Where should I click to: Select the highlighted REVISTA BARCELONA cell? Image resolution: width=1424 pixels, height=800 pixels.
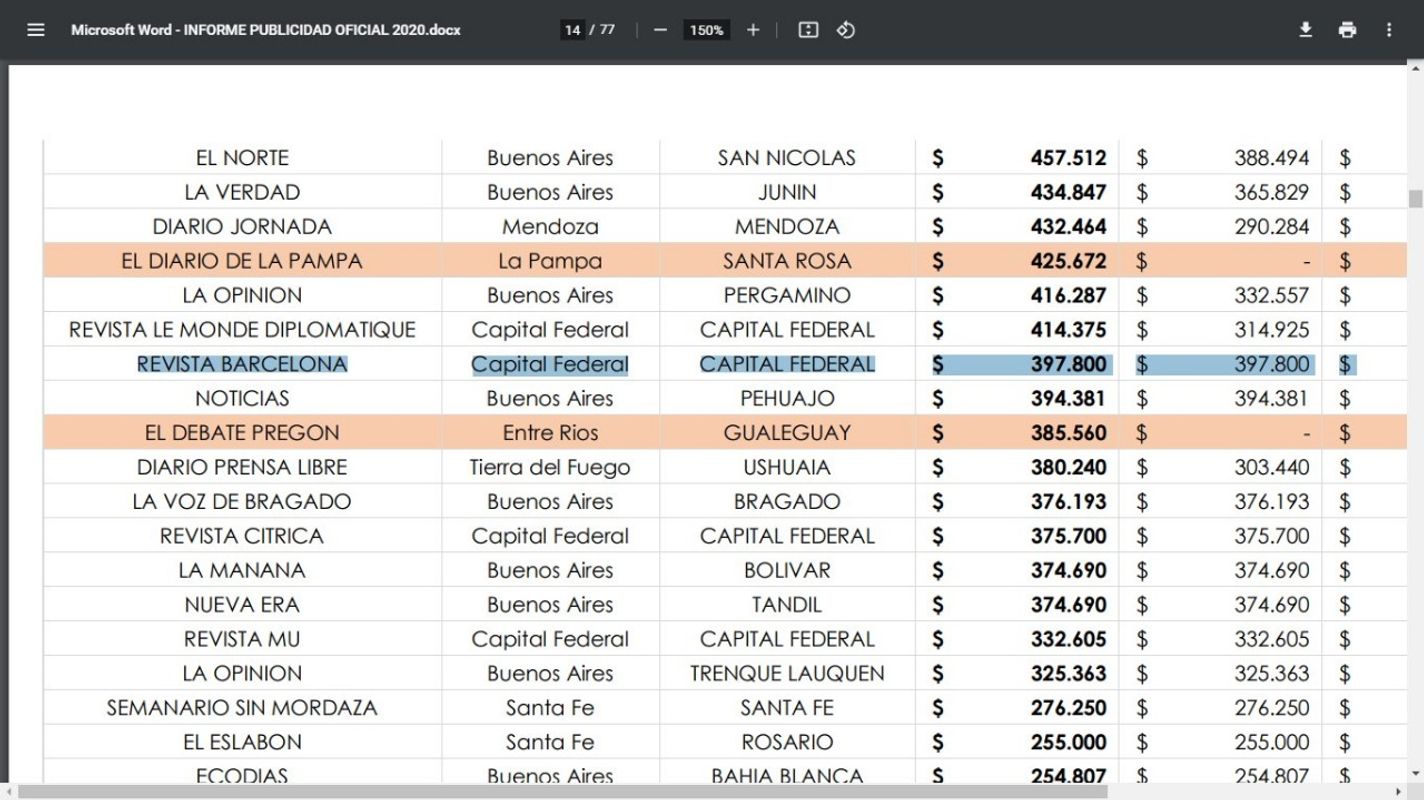pos(242,364)
